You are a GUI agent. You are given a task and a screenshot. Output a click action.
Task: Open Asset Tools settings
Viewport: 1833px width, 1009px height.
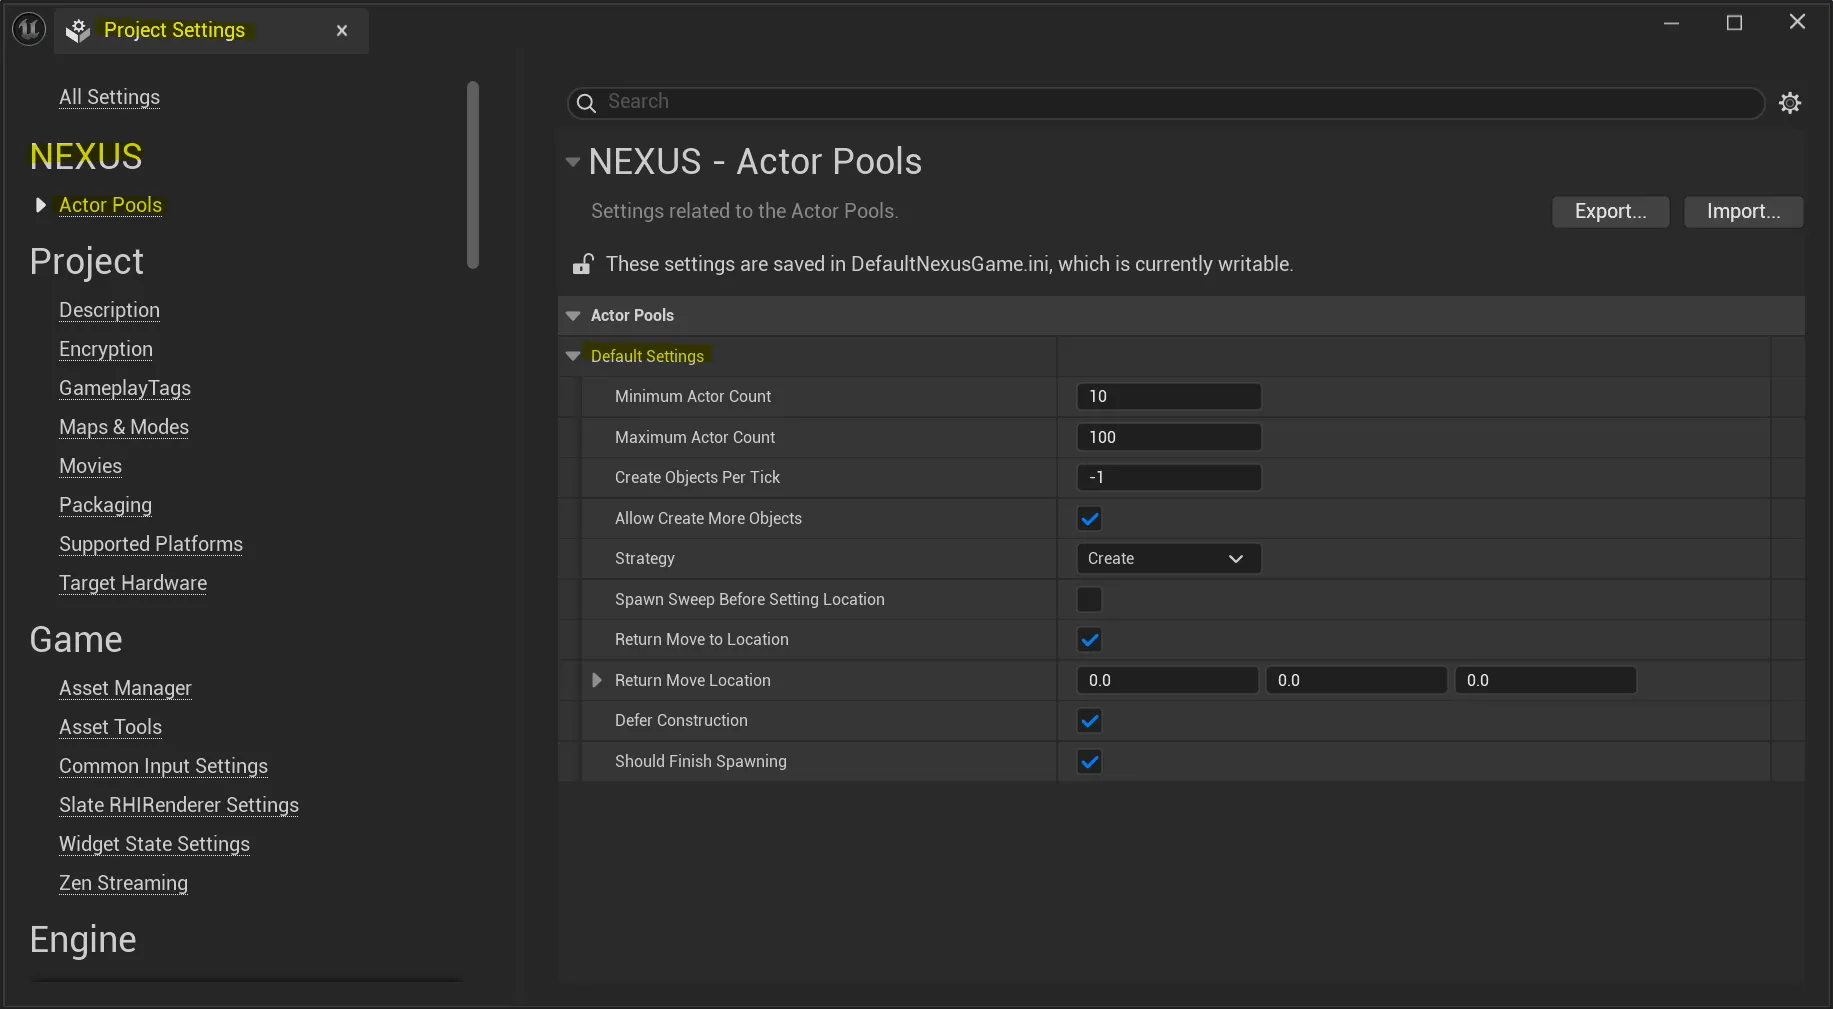pos(110,727)
